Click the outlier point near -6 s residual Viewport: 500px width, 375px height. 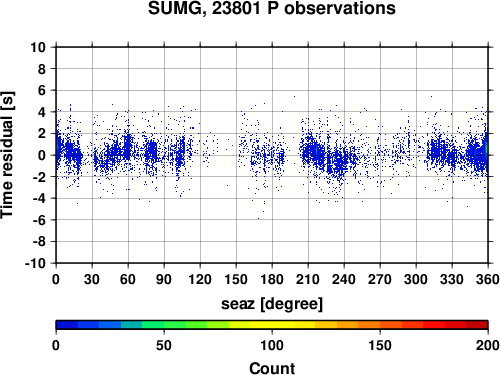tap(258, 219)
